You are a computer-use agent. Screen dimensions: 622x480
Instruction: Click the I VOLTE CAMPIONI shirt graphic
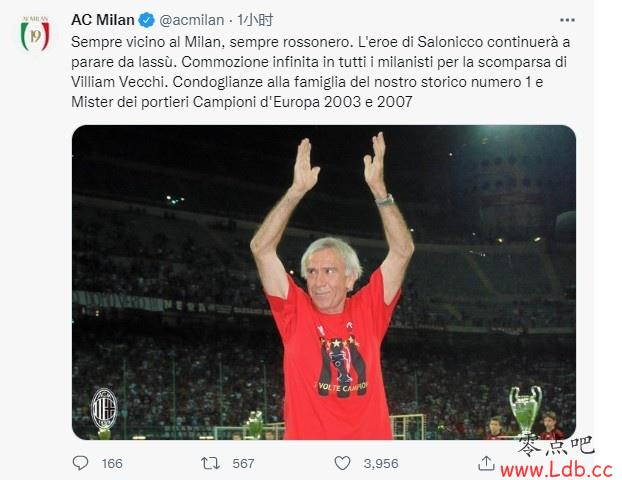(x=342, y=367)
